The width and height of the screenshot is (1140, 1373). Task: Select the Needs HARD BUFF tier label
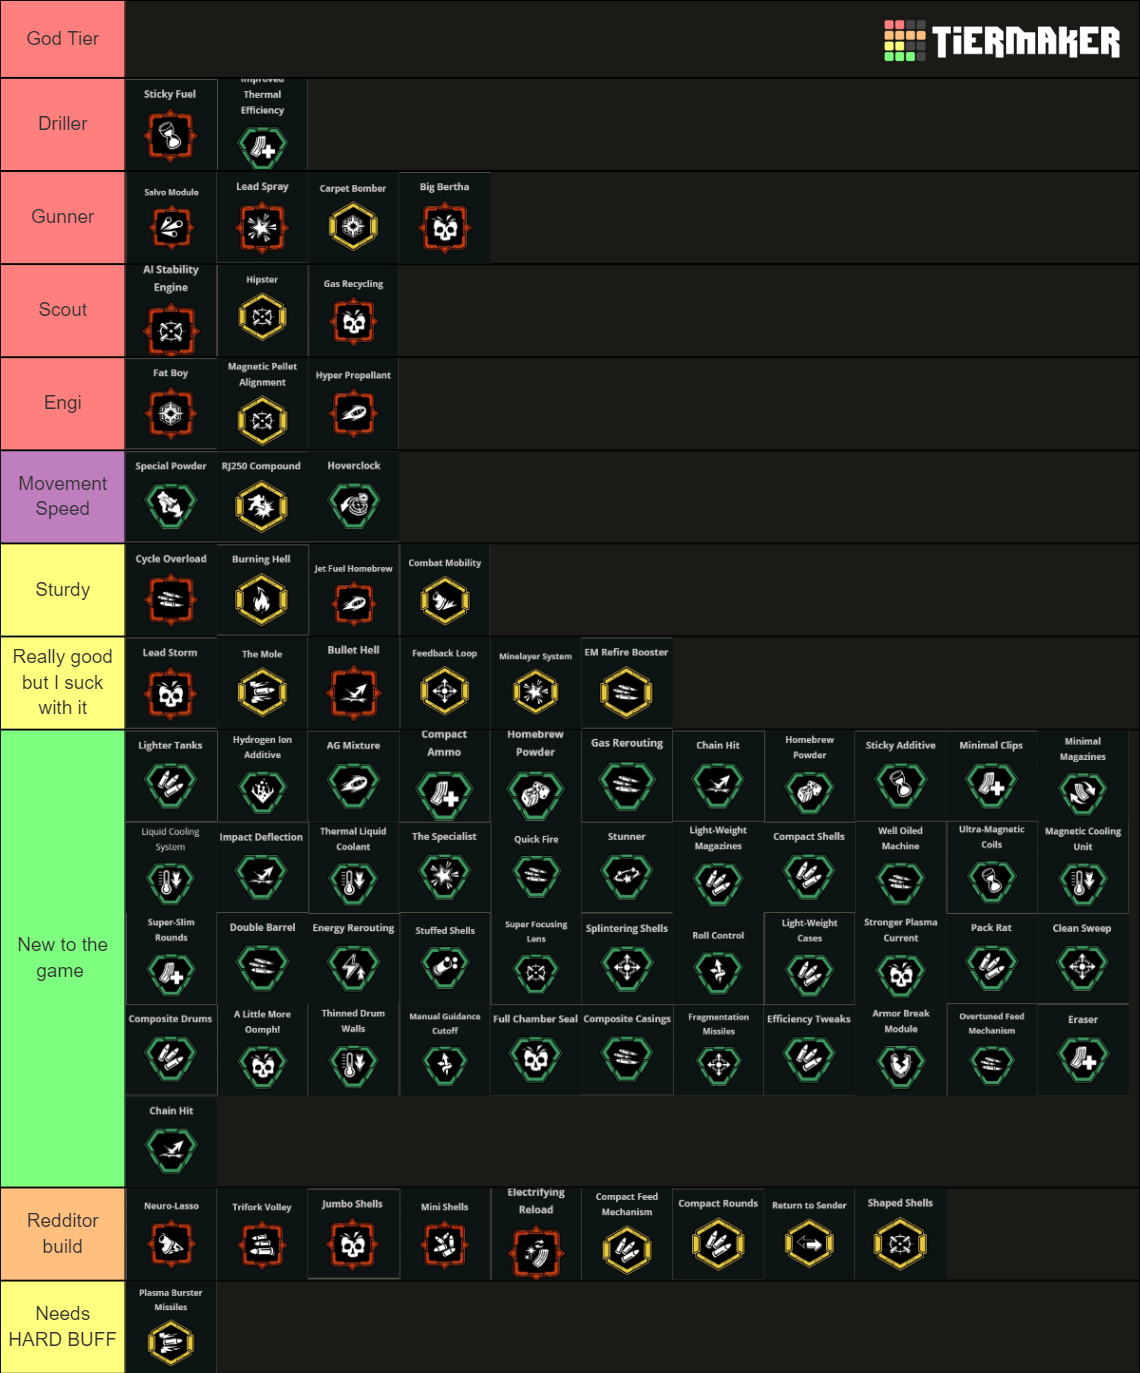pyautogui.click(x=62, y=1326)
